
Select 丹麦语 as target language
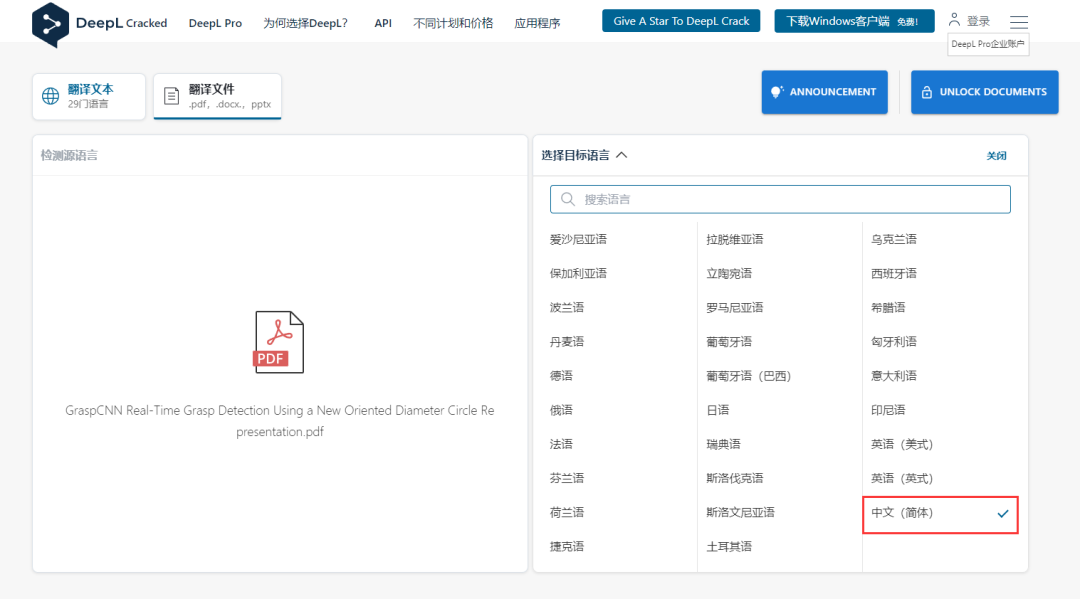click(566, 341)
